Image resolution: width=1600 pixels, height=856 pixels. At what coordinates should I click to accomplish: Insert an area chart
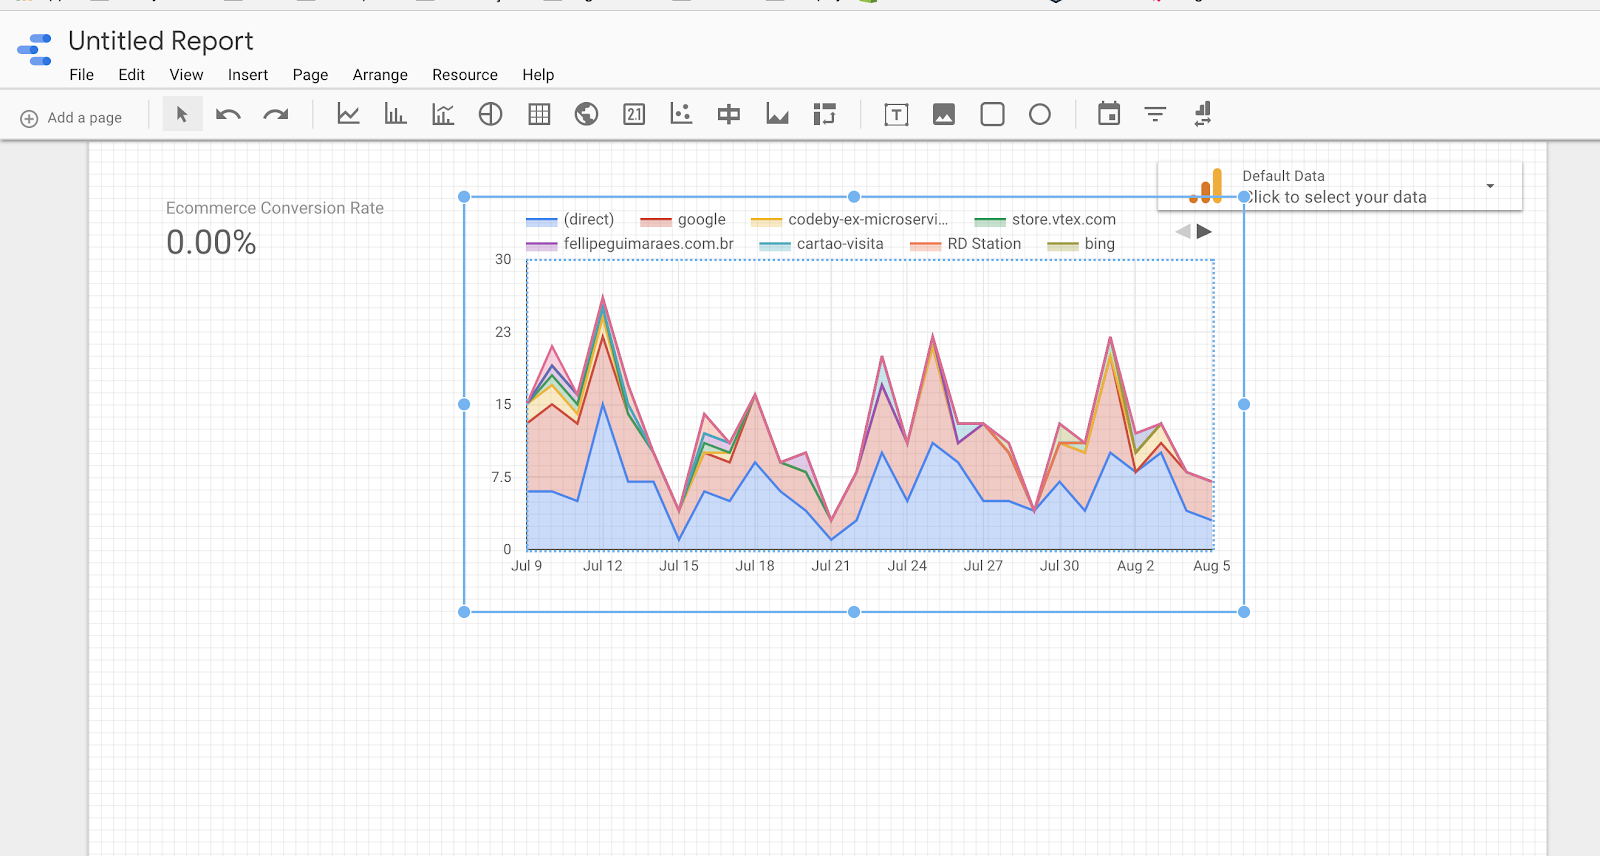pos(777,114)
